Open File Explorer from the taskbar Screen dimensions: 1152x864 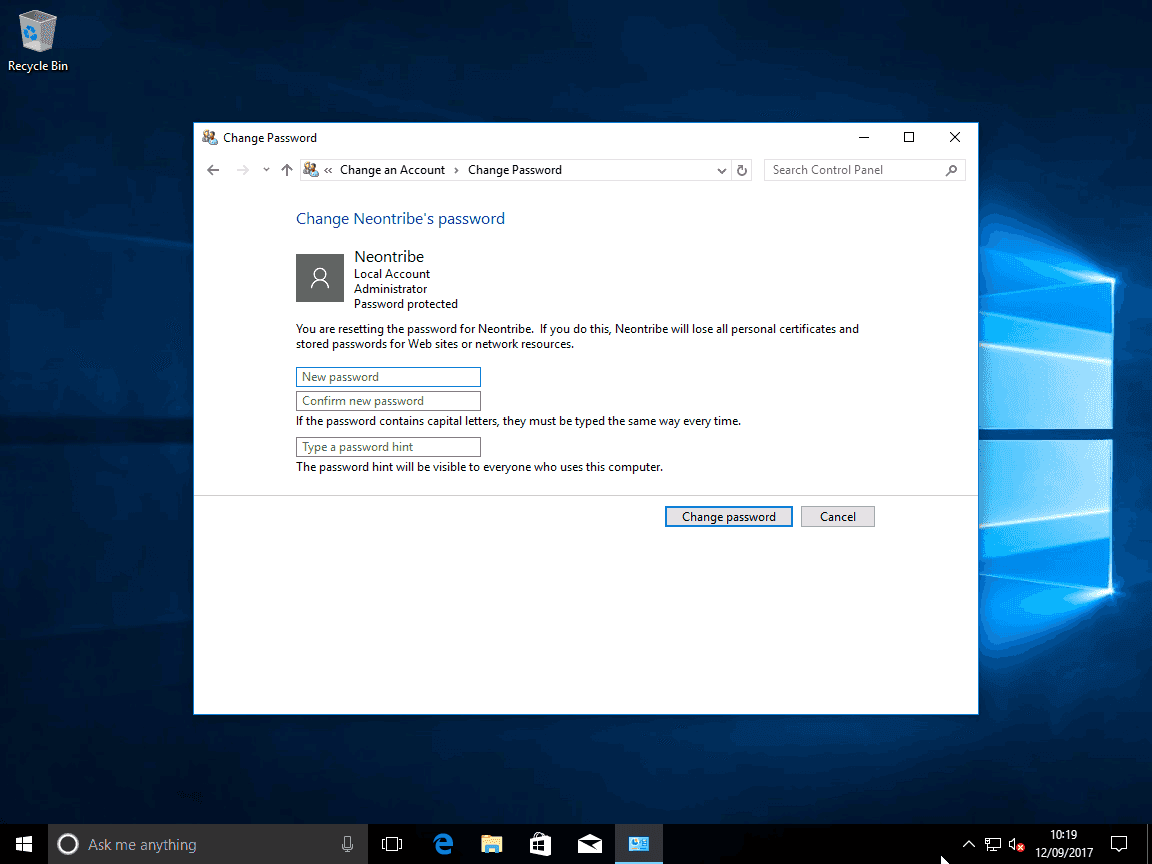[x=491, y=844]
